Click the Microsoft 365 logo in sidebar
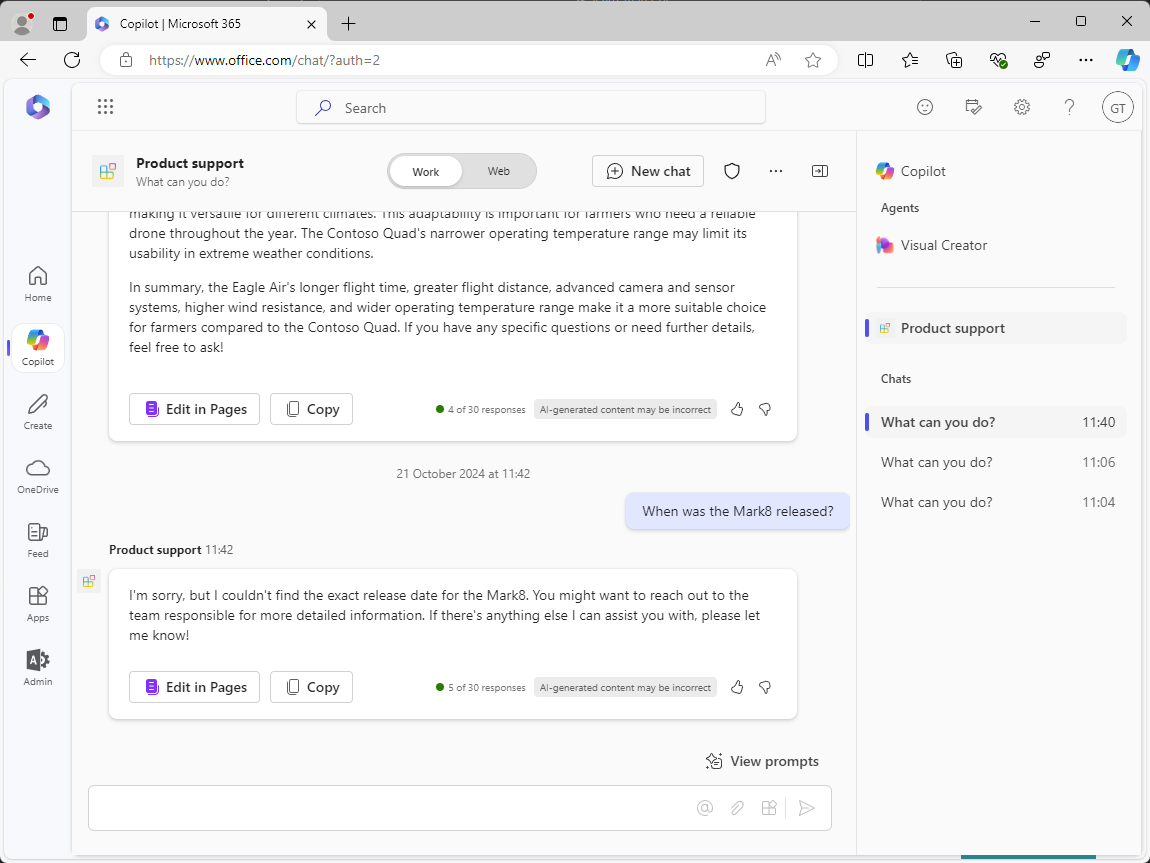This screenshot has height=863, width=1150. 38,107
